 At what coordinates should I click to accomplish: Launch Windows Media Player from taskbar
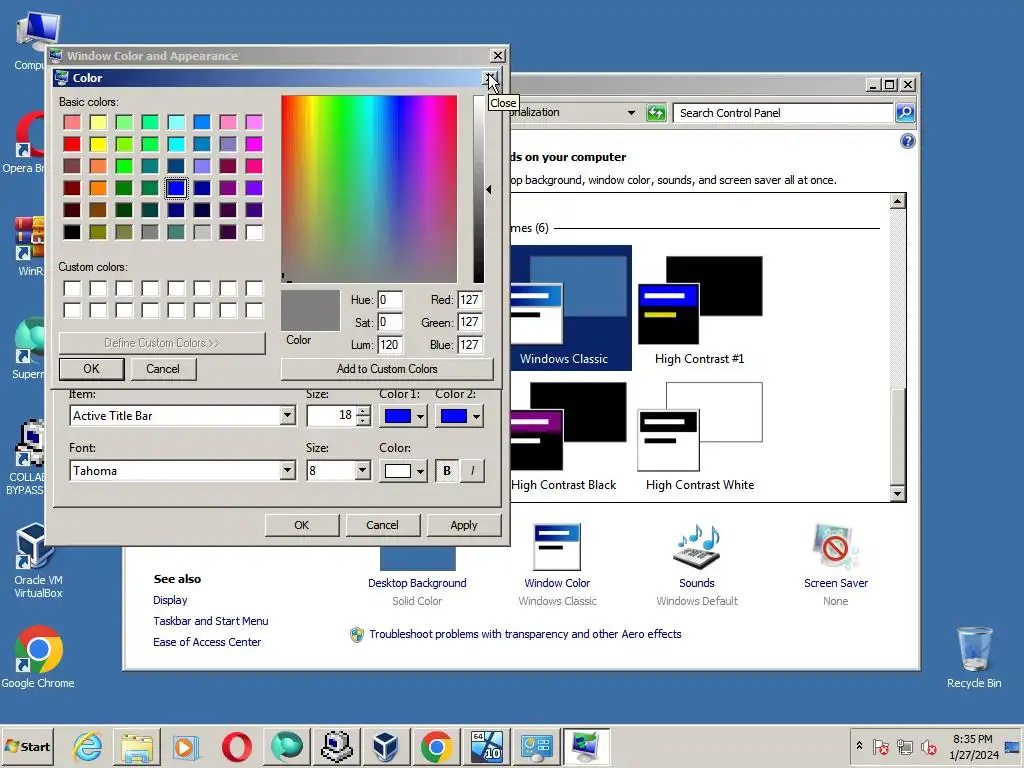[x=185, y=746]
